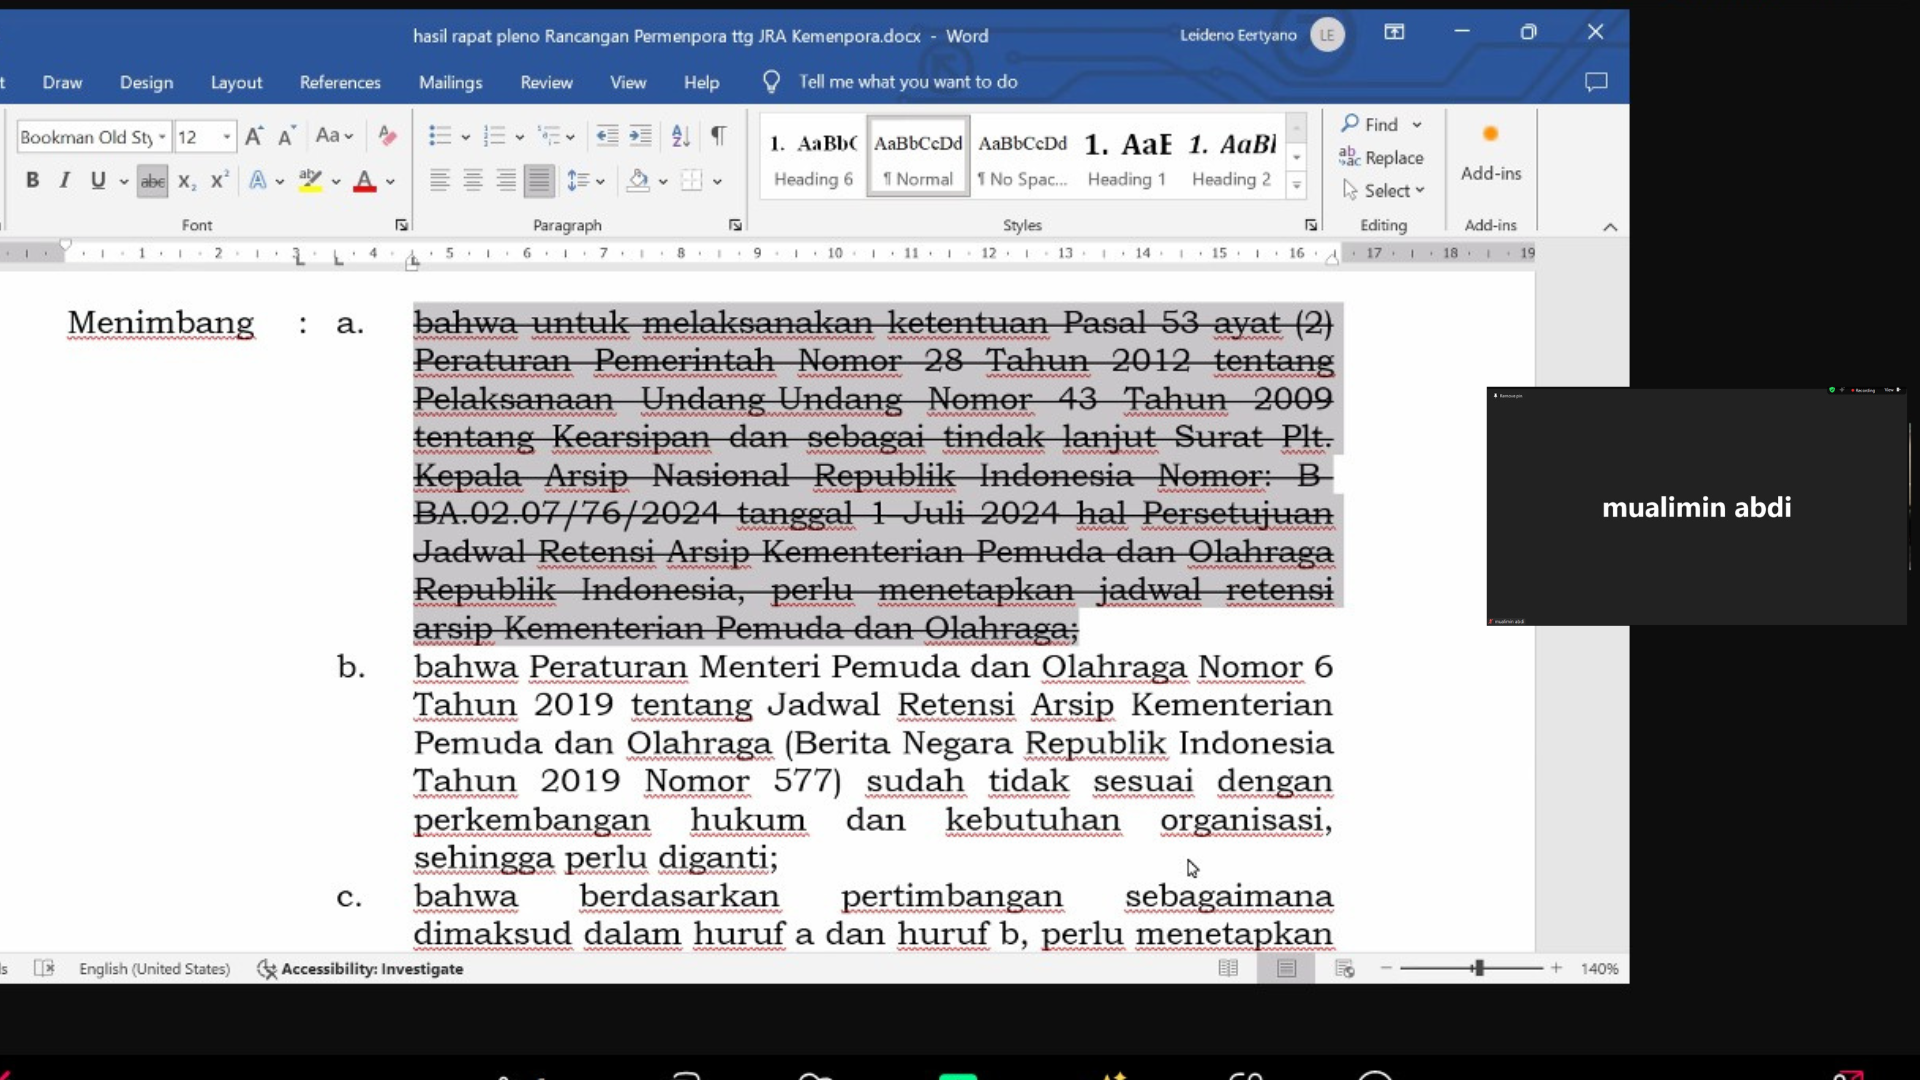Click Select button in Editing
Image resolution: width=1920 pixels, height=1080 pixels.
(1384, 190)
